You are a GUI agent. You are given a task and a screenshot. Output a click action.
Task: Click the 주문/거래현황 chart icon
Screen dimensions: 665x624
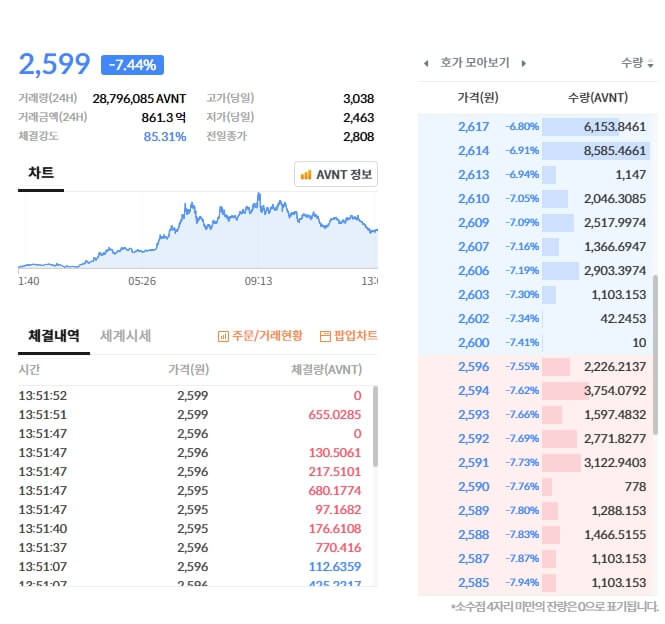pyautogui.click(x=223, y=336)
